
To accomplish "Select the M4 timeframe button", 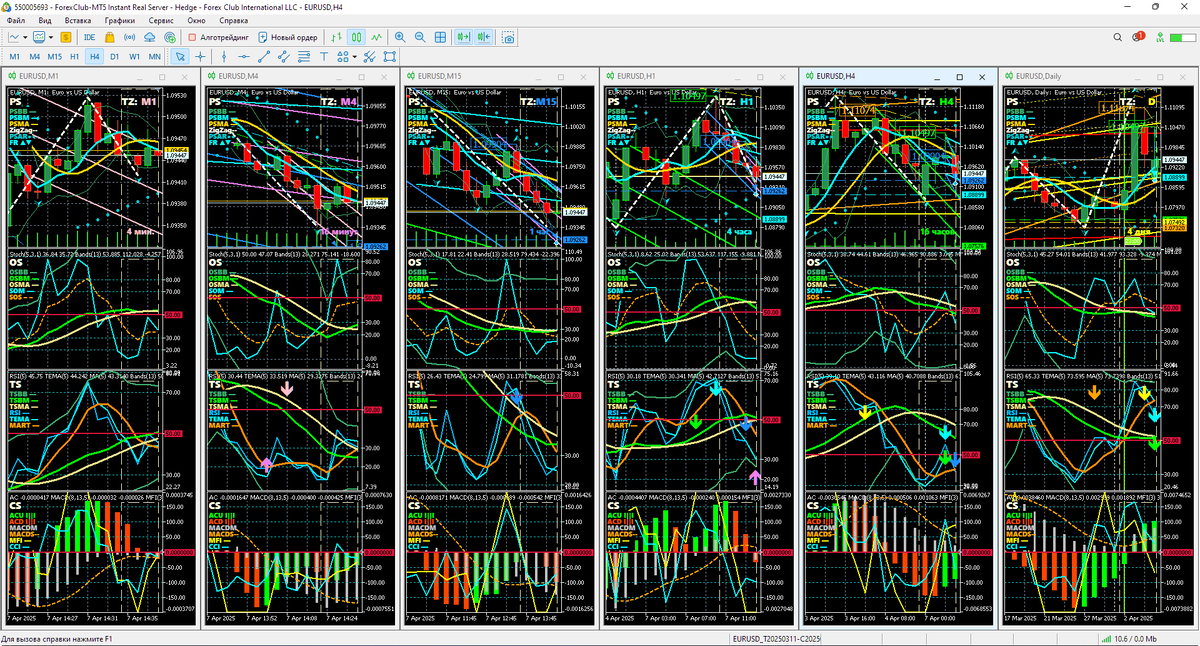I will click(x=34, y=57).
